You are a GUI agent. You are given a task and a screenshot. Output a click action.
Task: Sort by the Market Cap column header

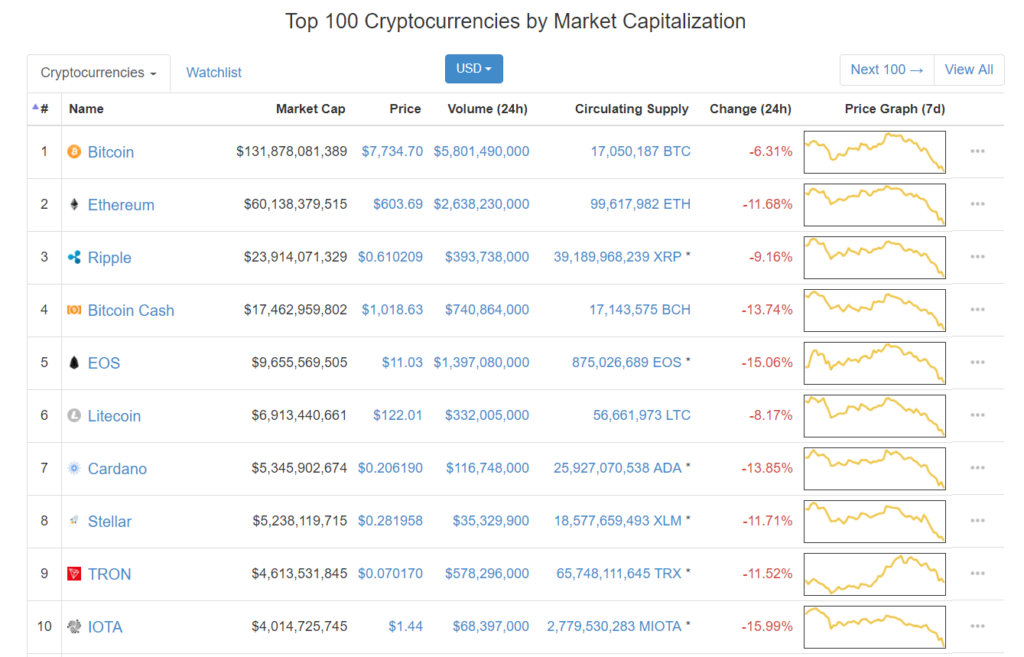[310, 109]
